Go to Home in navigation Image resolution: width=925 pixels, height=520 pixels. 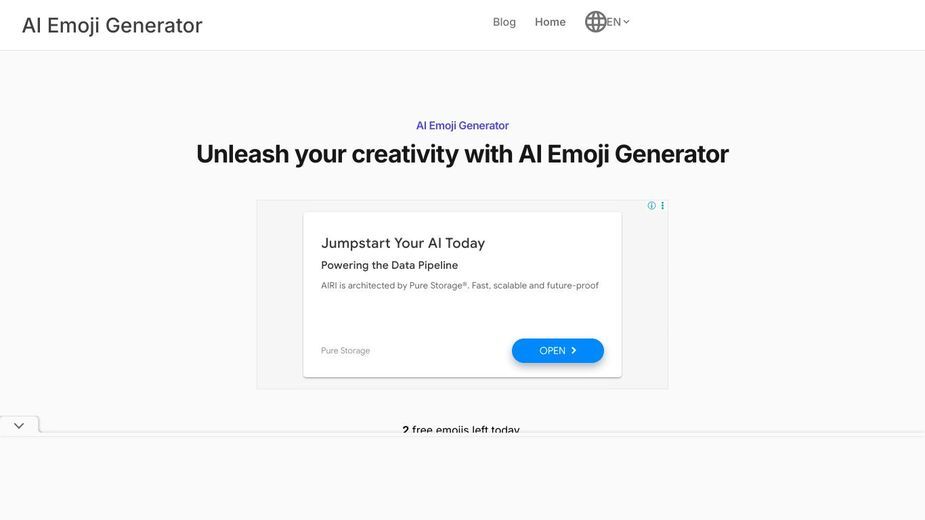550,22
